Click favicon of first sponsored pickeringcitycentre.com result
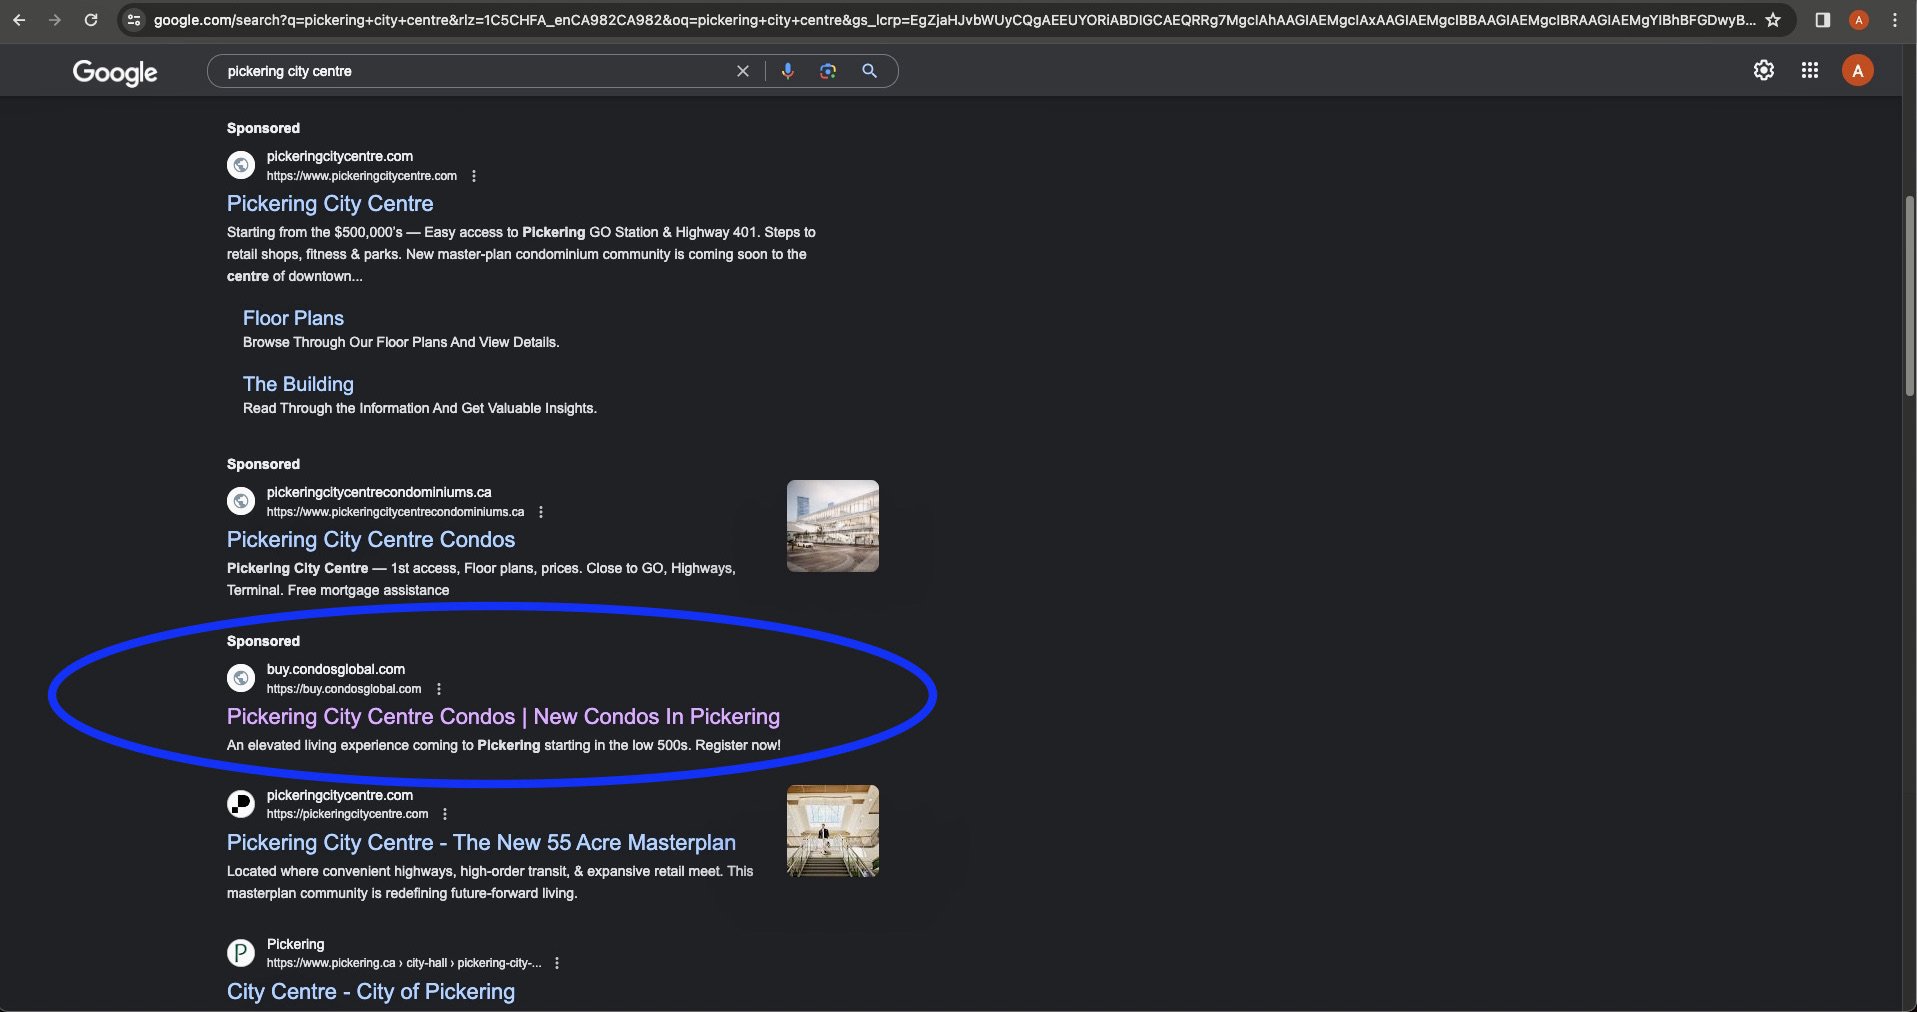The height and width of the screenshot is (1012, 1917). click(241, 165)
